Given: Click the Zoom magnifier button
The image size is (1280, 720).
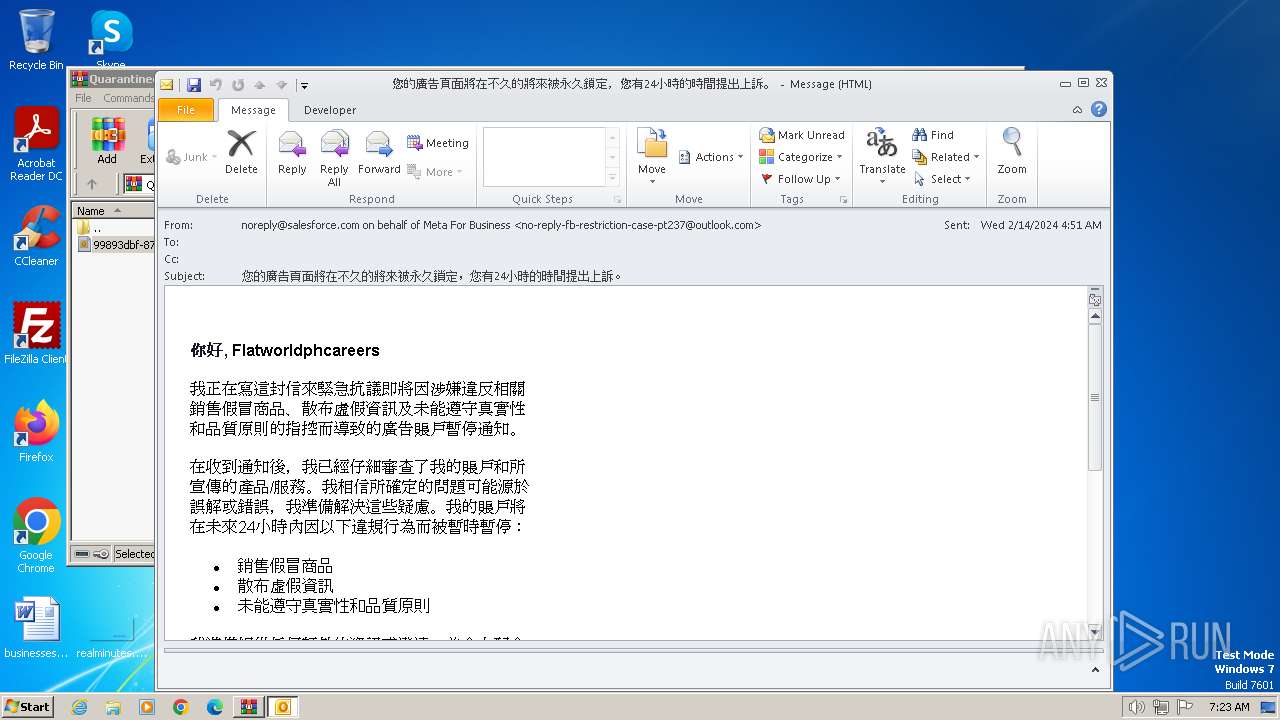Looking at the screenshot, I should (x=1012, y=152).
